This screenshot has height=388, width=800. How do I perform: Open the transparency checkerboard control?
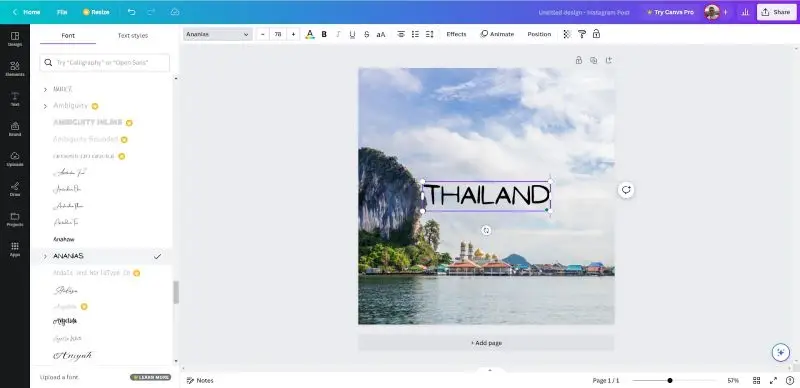[567, 34]
